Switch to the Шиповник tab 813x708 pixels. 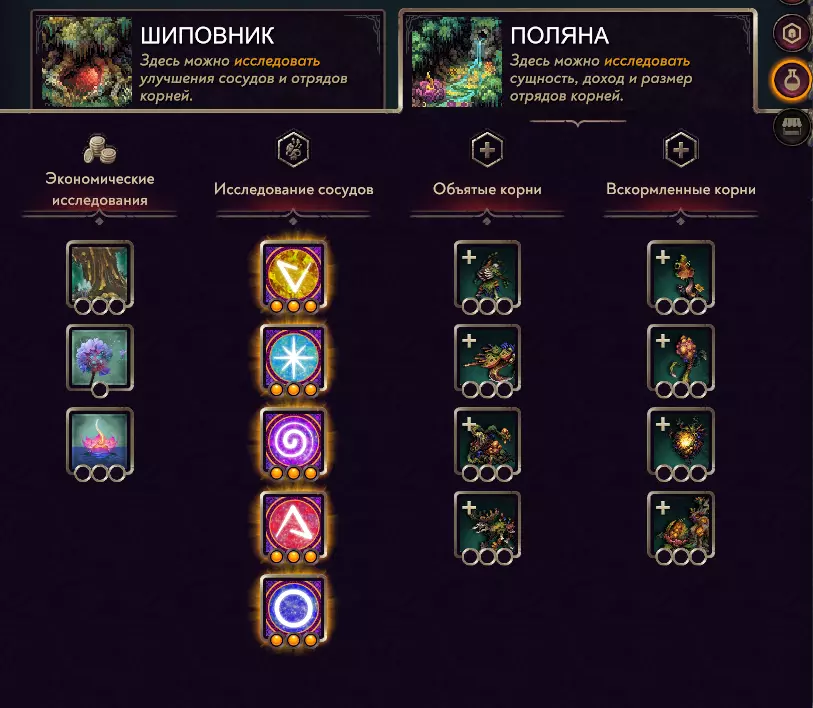[x=208, y=60]
